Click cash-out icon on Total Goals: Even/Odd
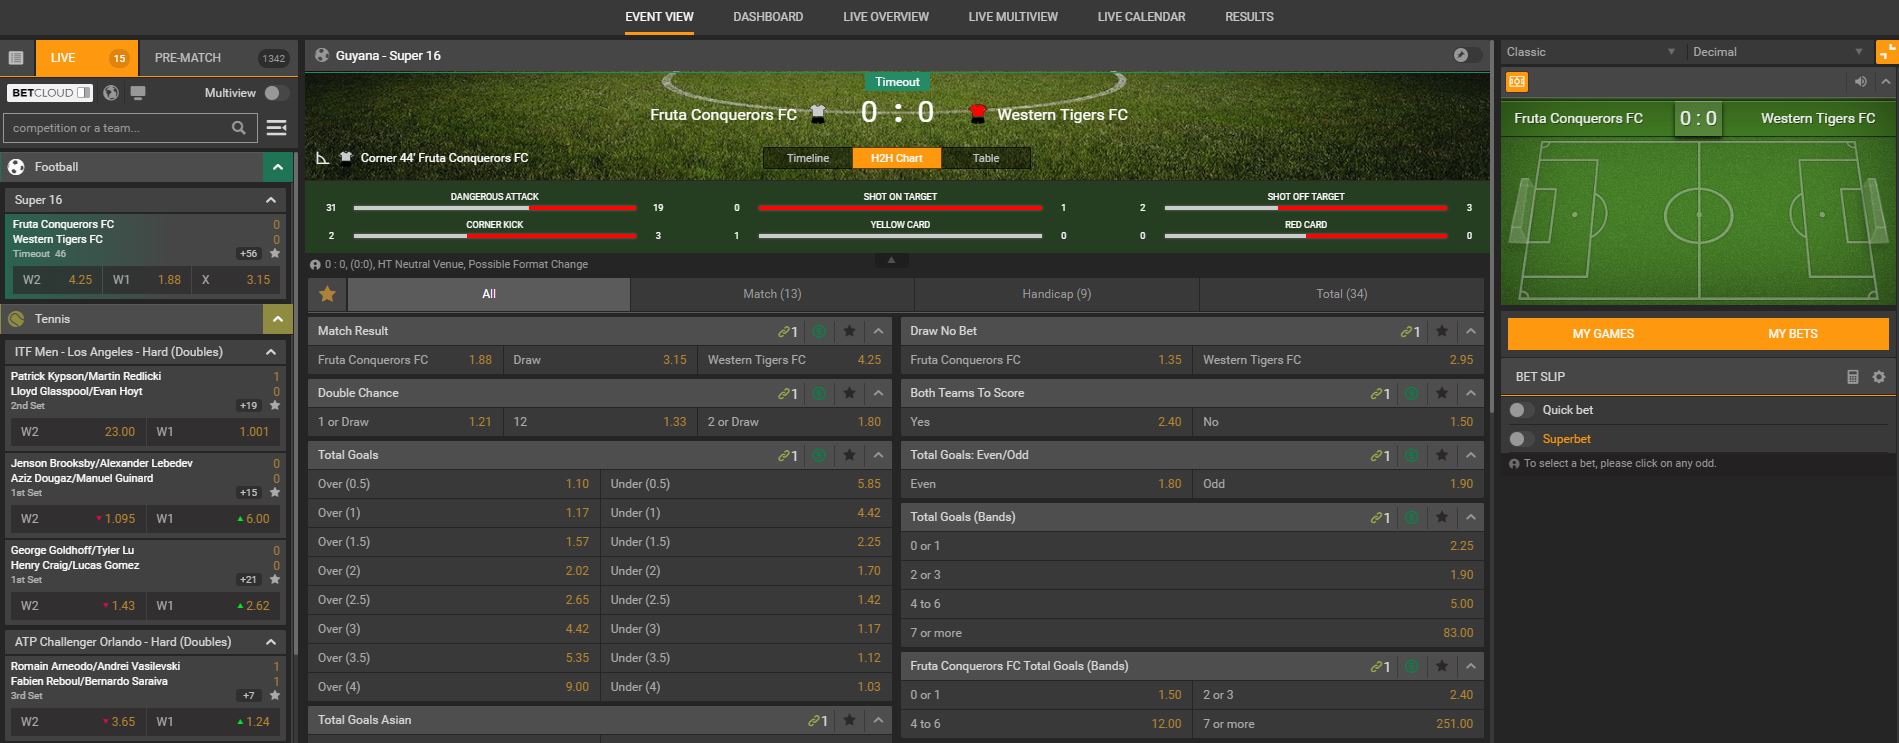Image resolution: width=1899 pixels, height=743 pixels. click(1411, 455)
